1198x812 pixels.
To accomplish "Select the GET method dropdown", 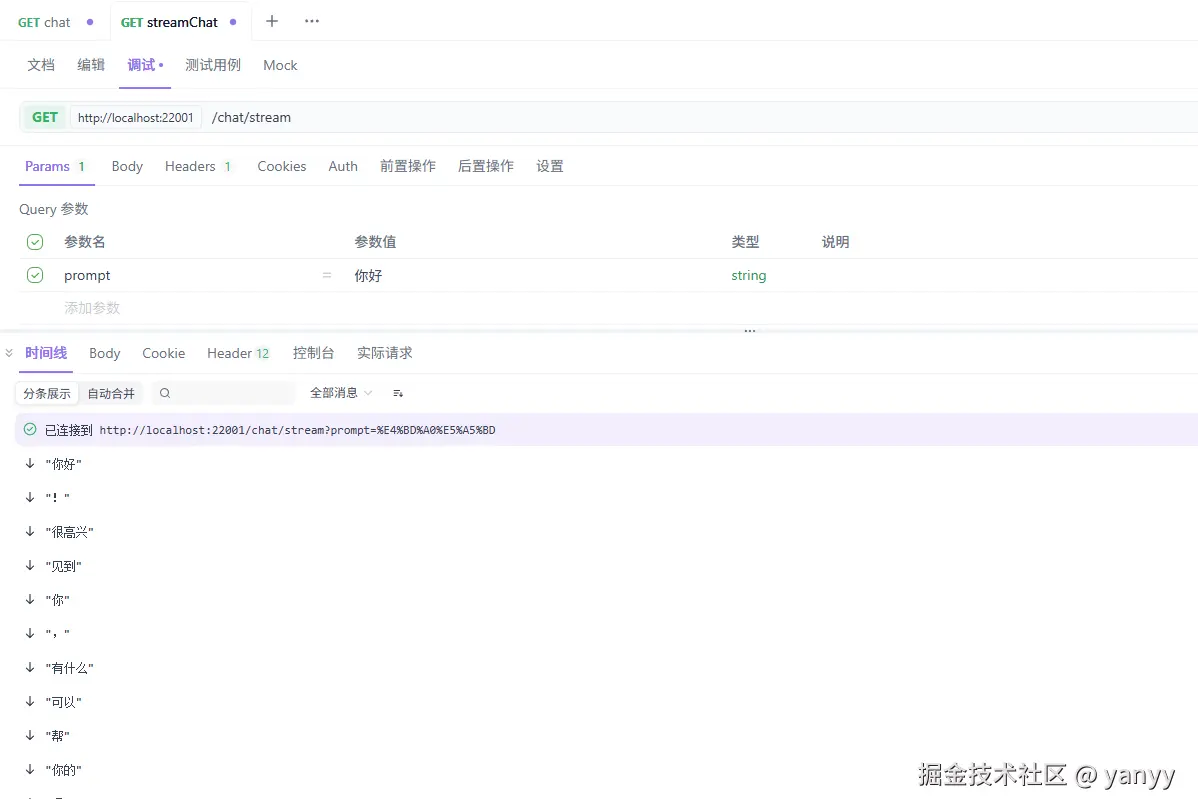I will (45, 118).
